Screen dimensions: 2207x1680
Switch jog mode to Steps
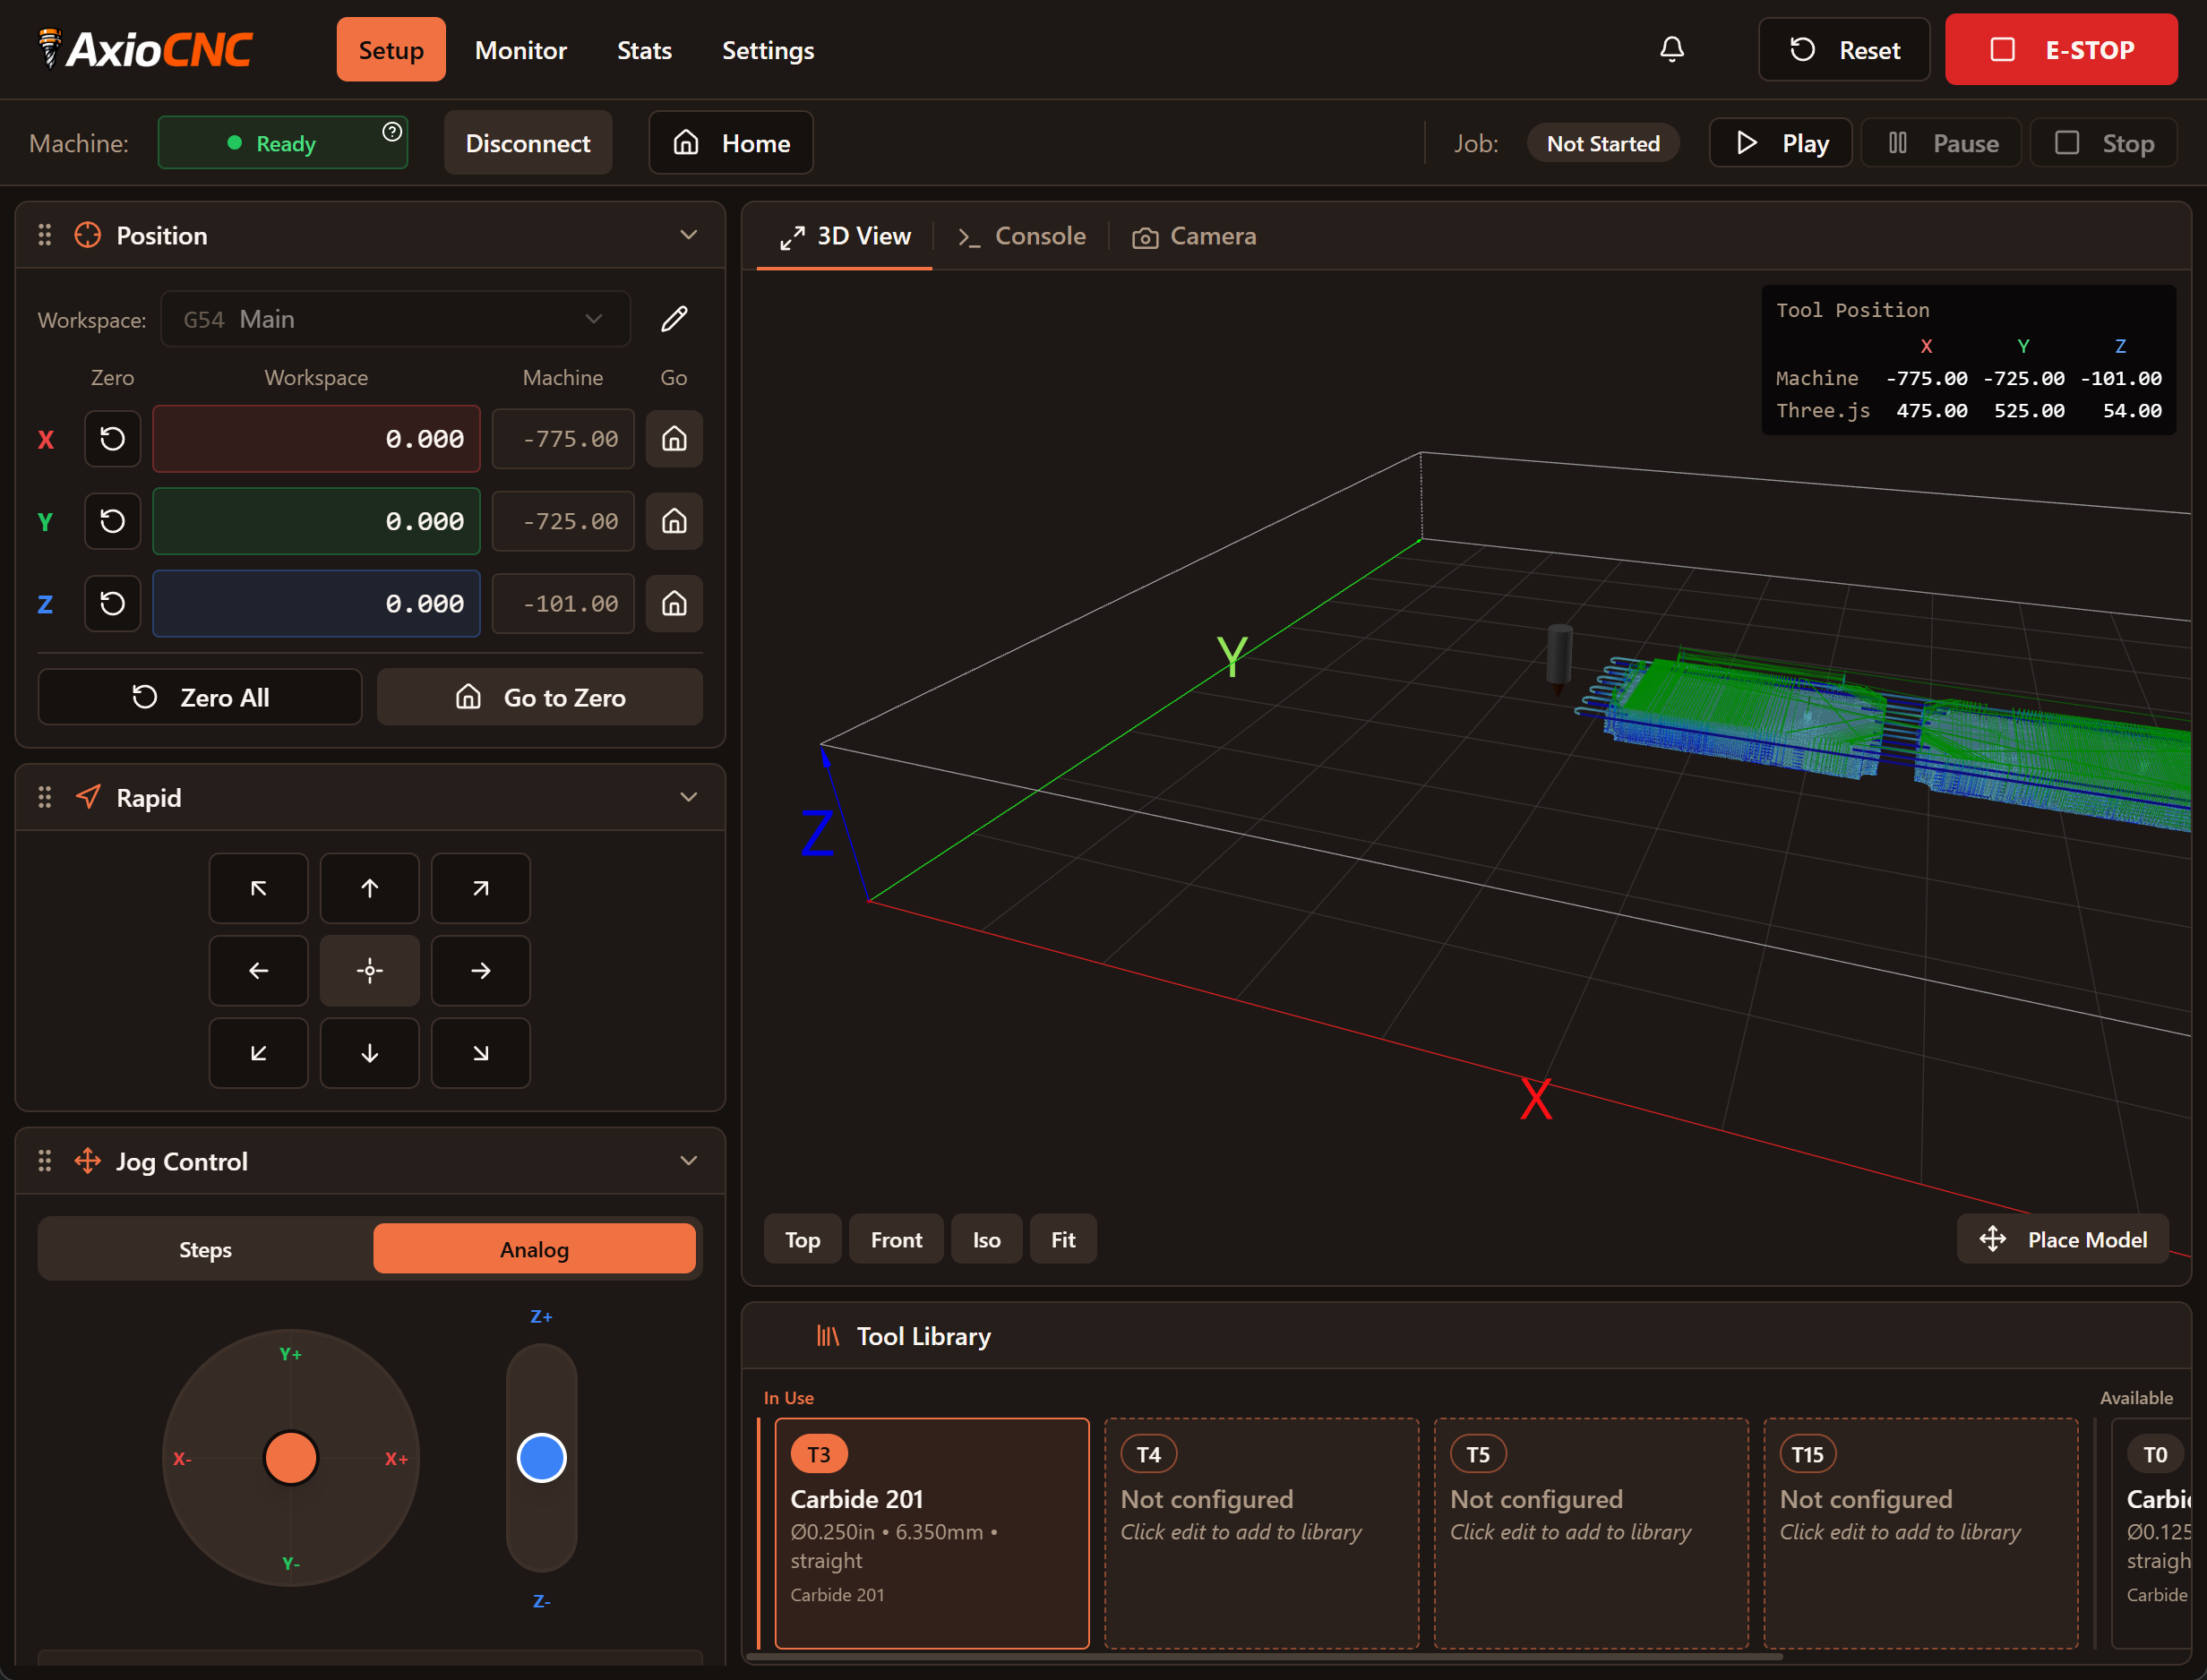[204, 1249]
